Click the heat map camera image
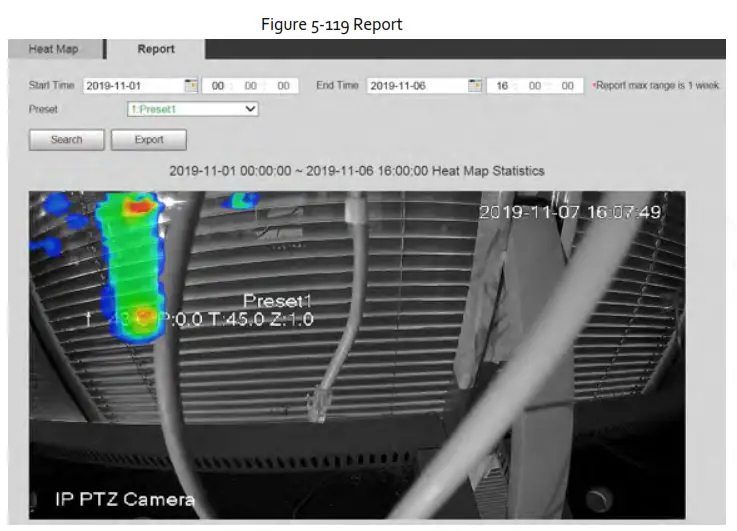This screenshot has height=531, width=737. coord(357,355)
